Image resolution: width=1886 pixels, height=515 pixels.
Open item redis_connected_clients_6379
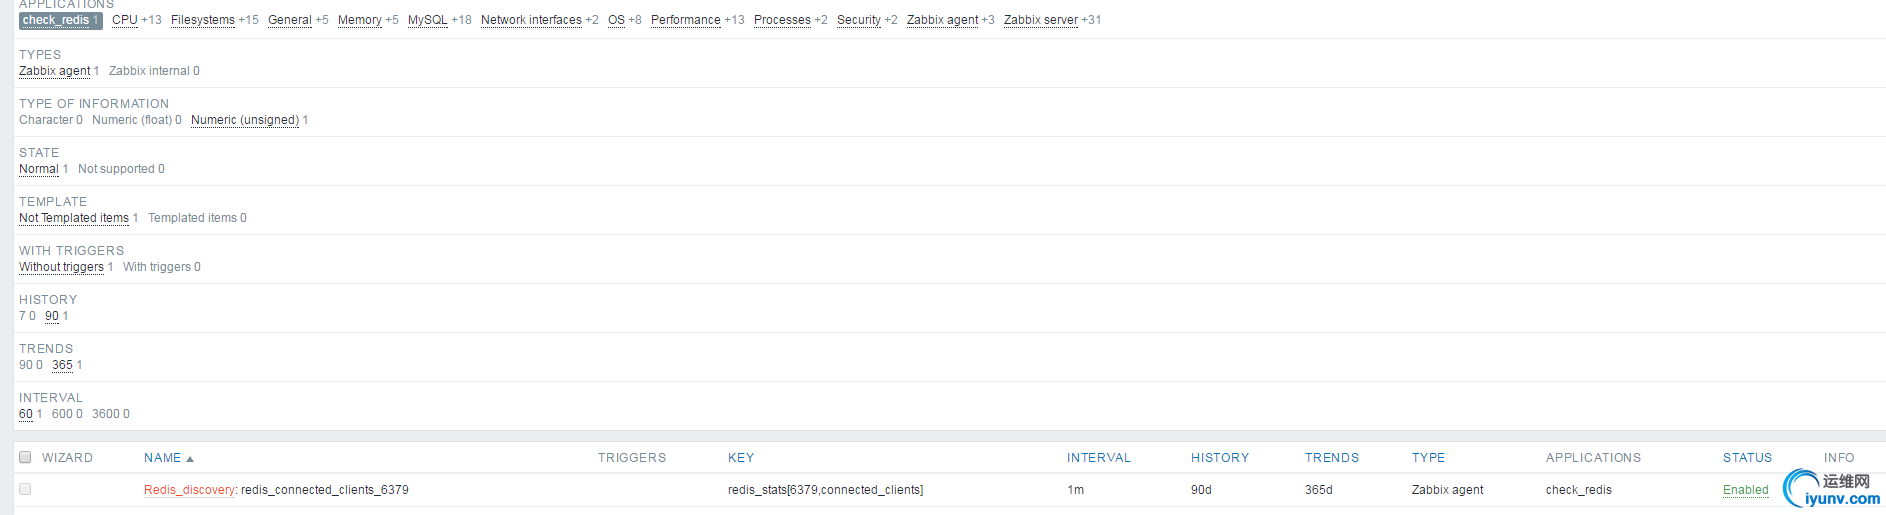(325, 490)
